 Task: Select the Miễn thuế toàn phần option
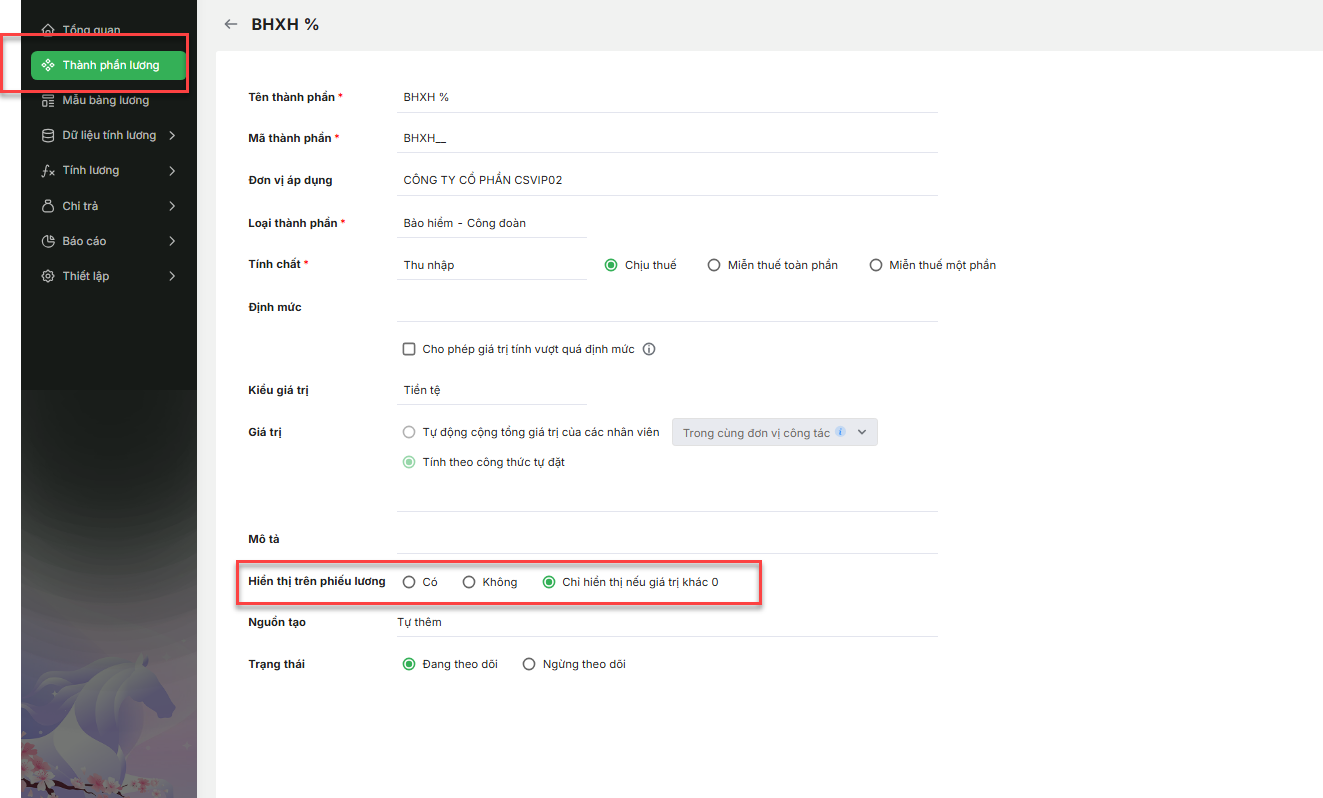click(x=714, y=265)
